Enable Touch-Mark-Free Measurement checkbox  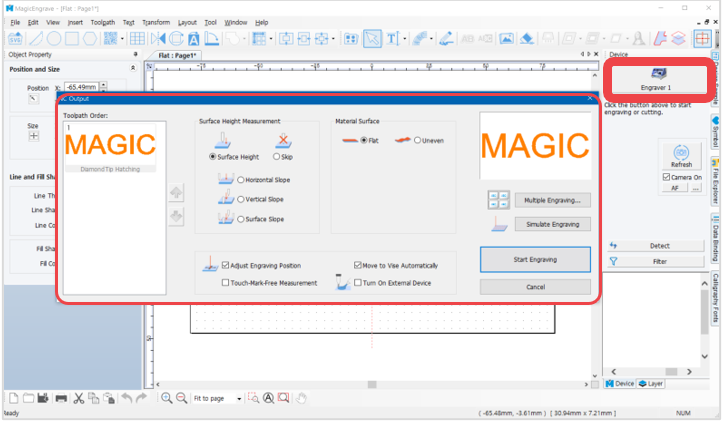(225, 283)
